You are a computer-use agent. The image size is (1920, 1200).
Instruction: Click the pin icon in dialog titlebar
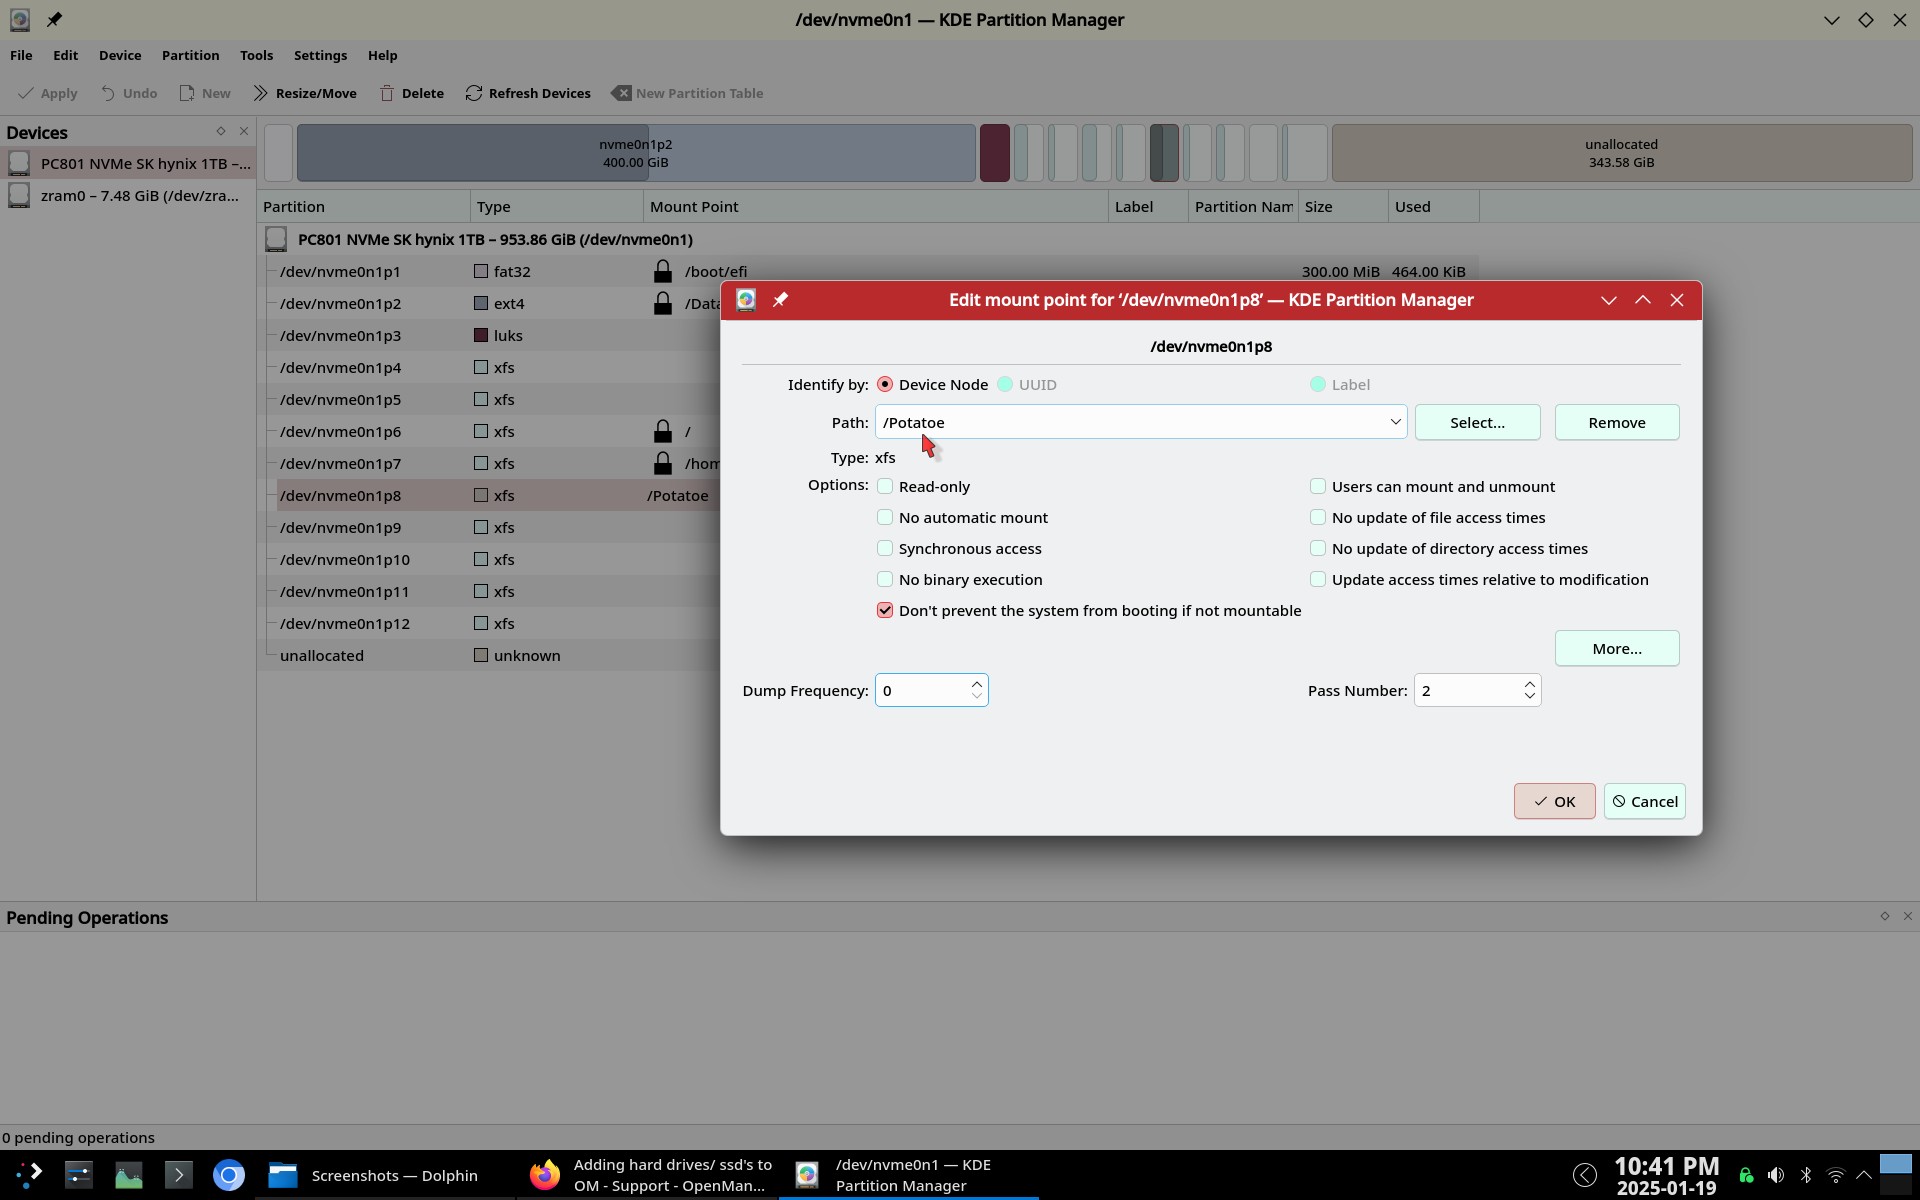pyautogui.click(x=780, y=300)
